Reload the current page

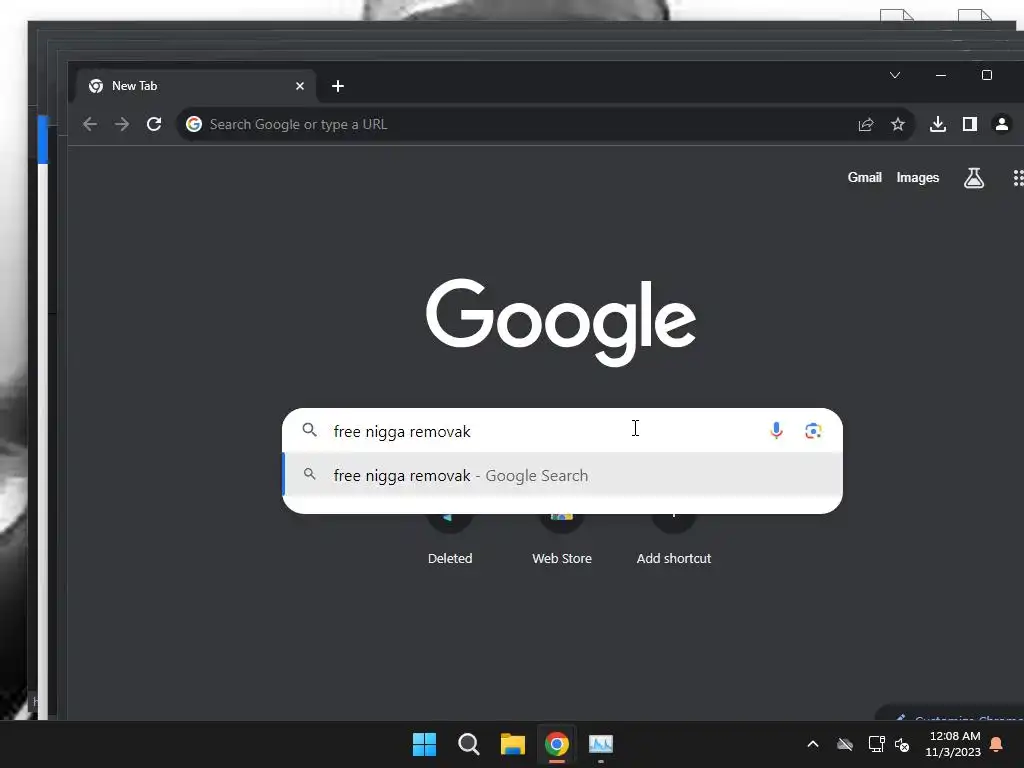coord(154,124)
